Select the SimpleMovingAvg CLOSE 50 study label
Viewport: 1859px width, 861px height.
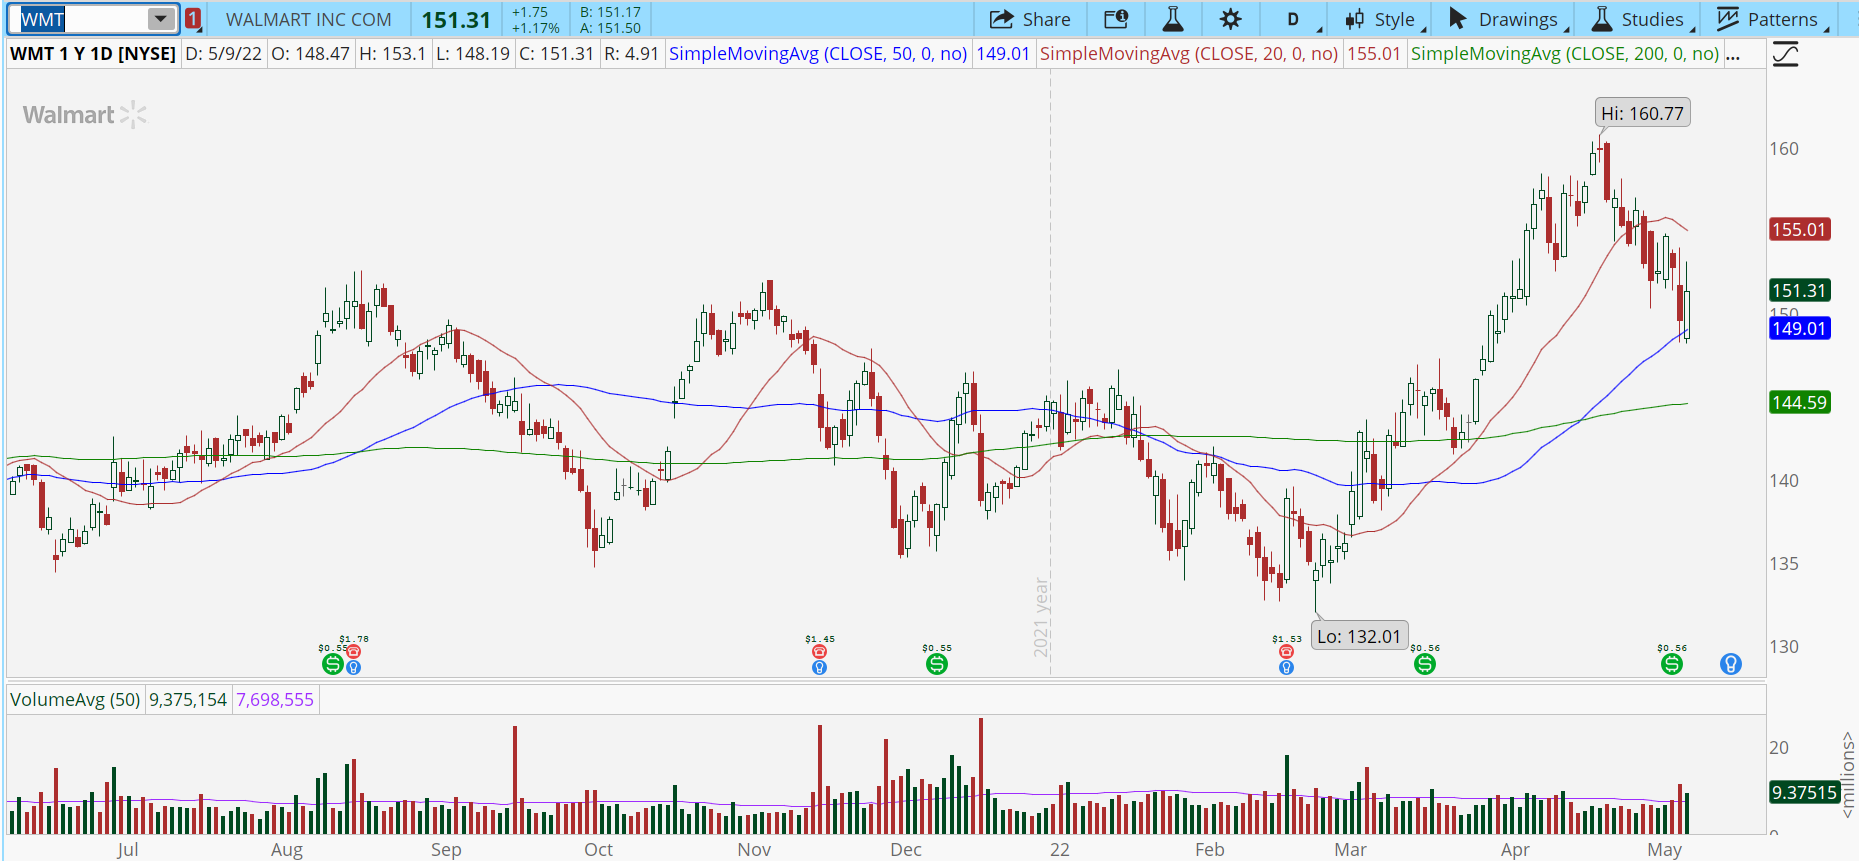click(x=818, y=54)
